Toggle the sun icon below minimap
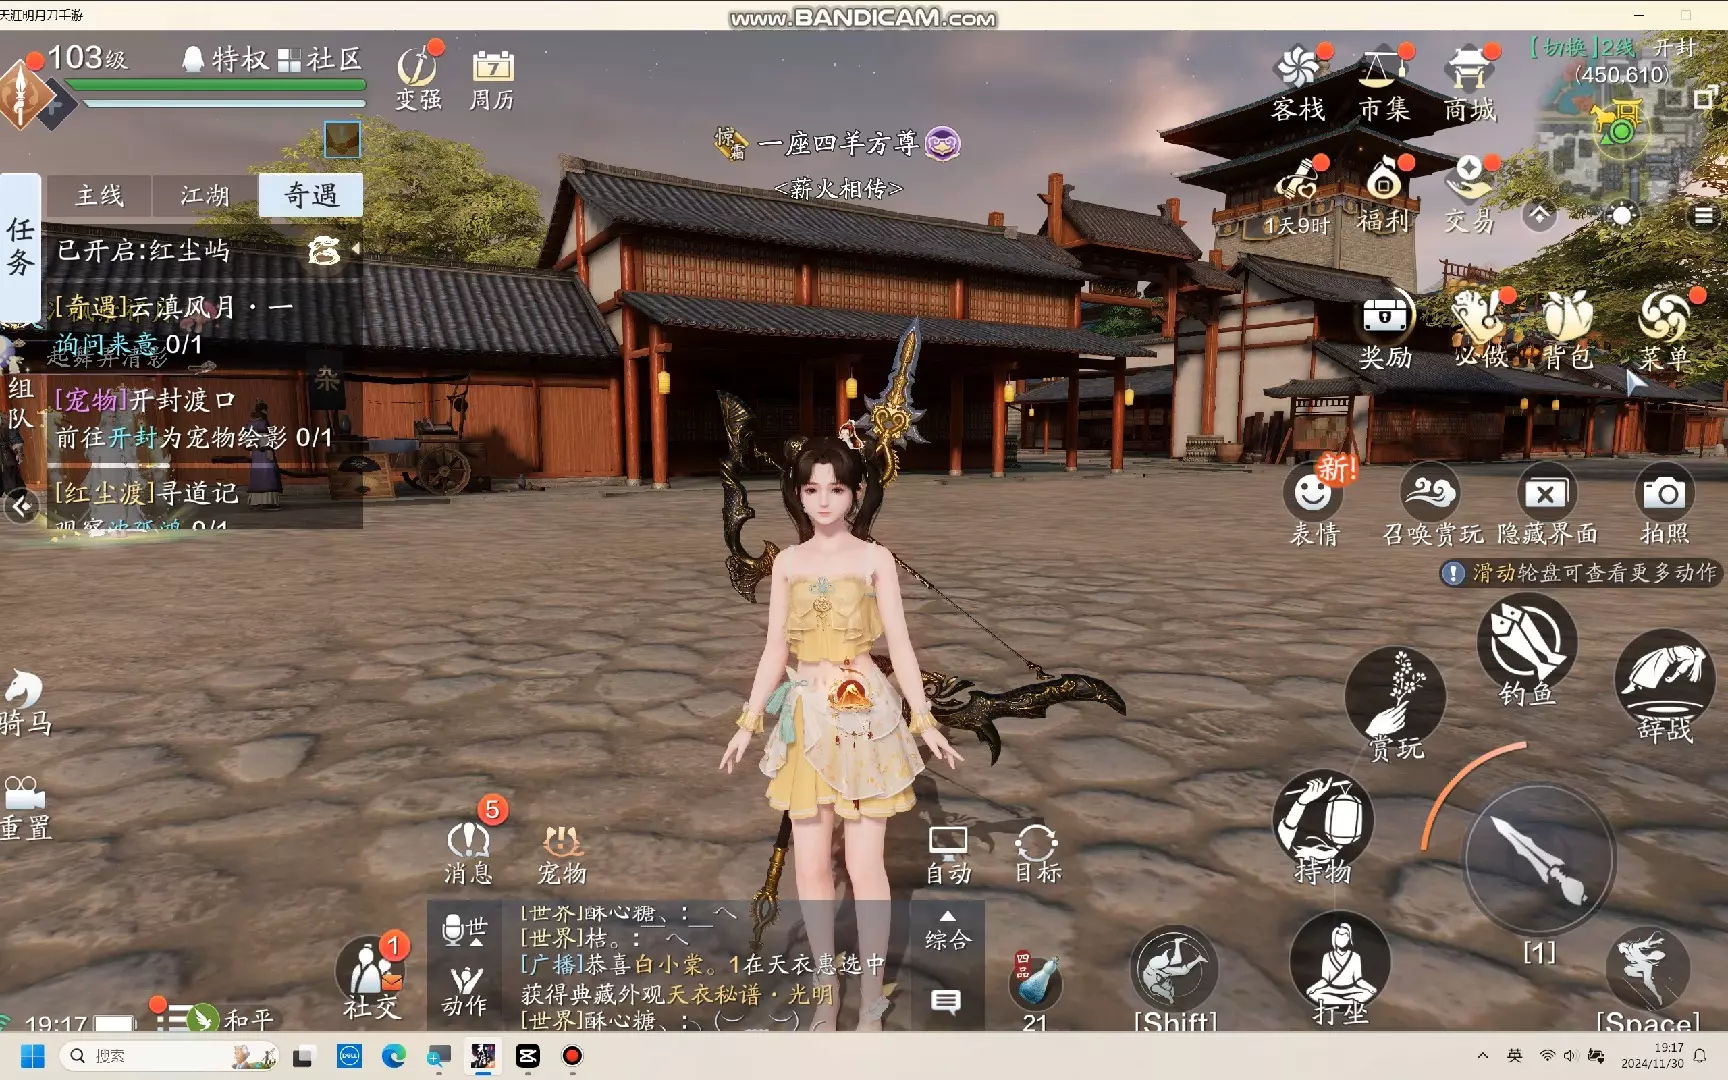The image size is (1728, 1080). pos(1621,215)
